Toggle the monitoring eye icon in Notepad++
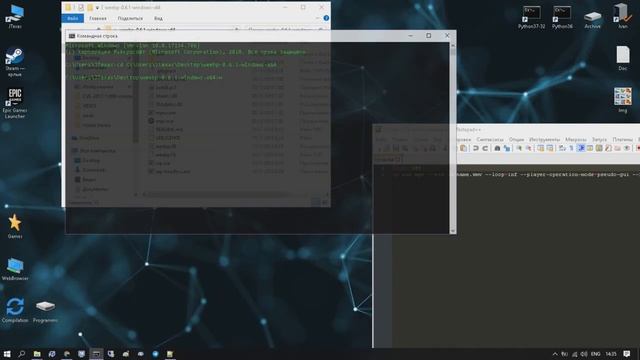 (x=627, y=148)
